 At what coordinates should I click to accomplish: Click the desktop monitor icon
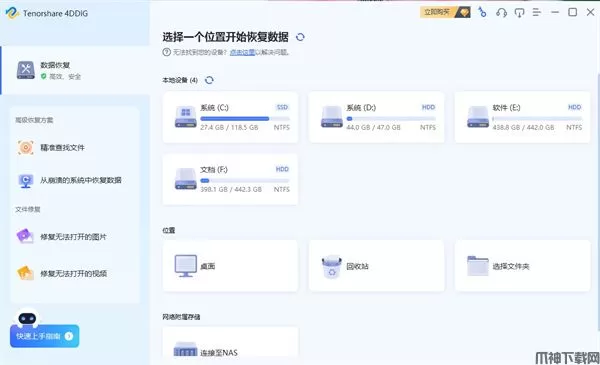186,266
